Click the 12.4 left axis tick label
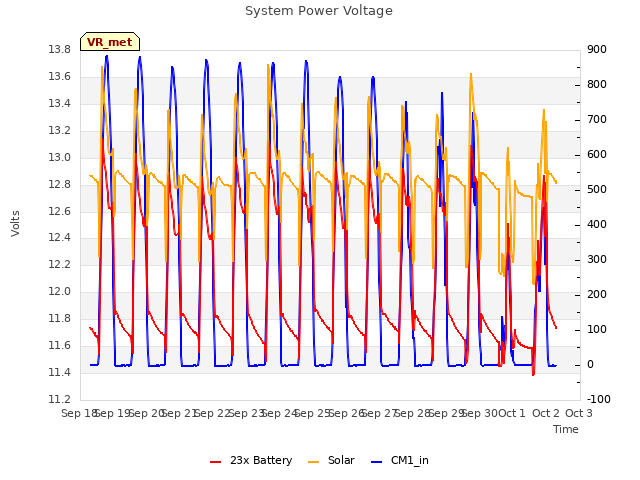This screenshot has width=640, height=480. pyautogui.click(x=59, y=238)
